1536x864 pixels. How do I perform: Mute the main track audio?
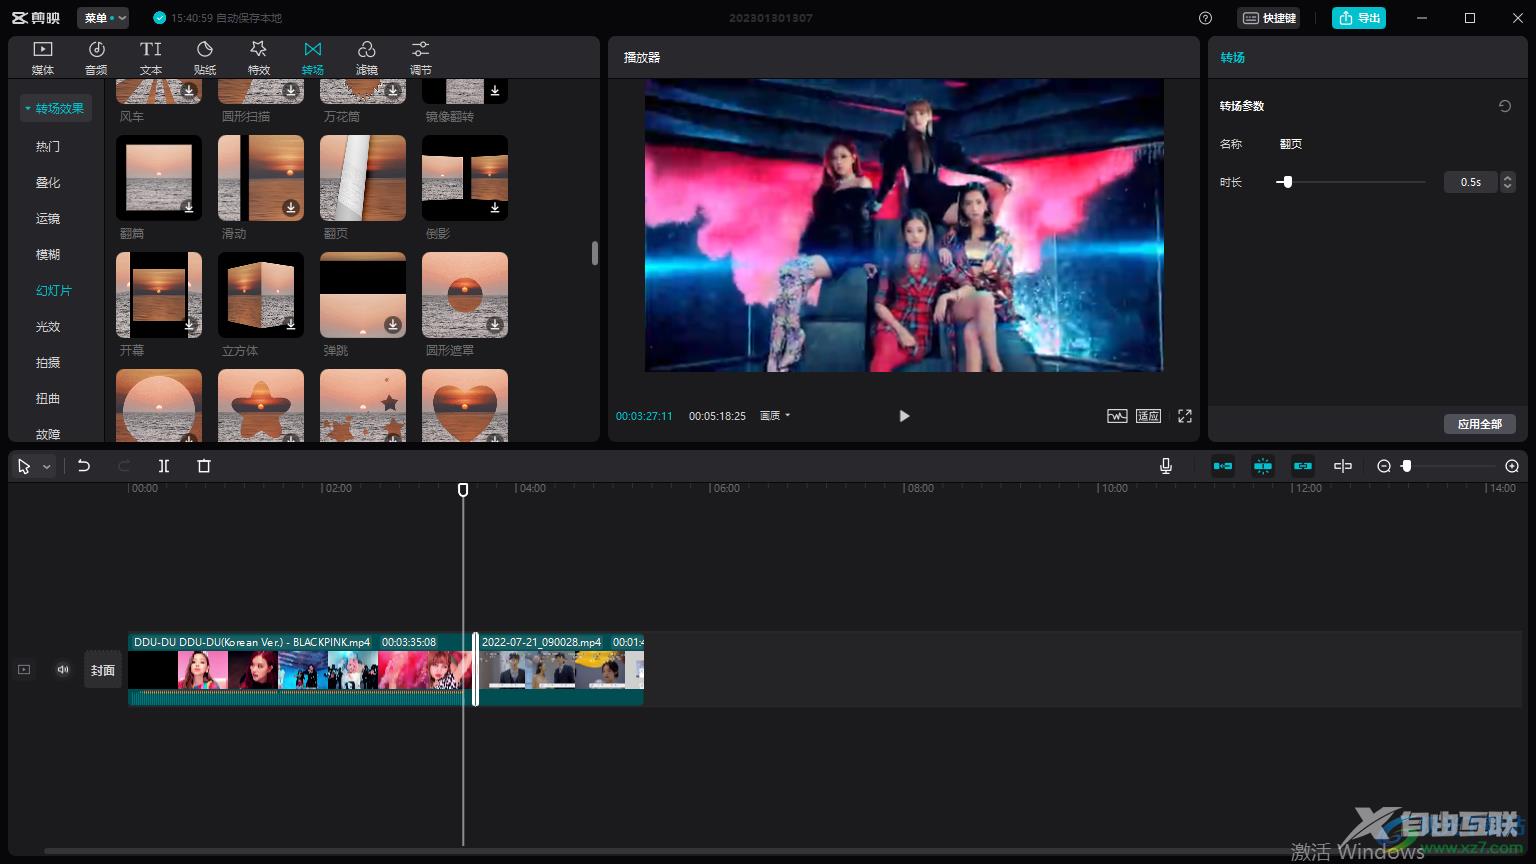click(63, 670)
